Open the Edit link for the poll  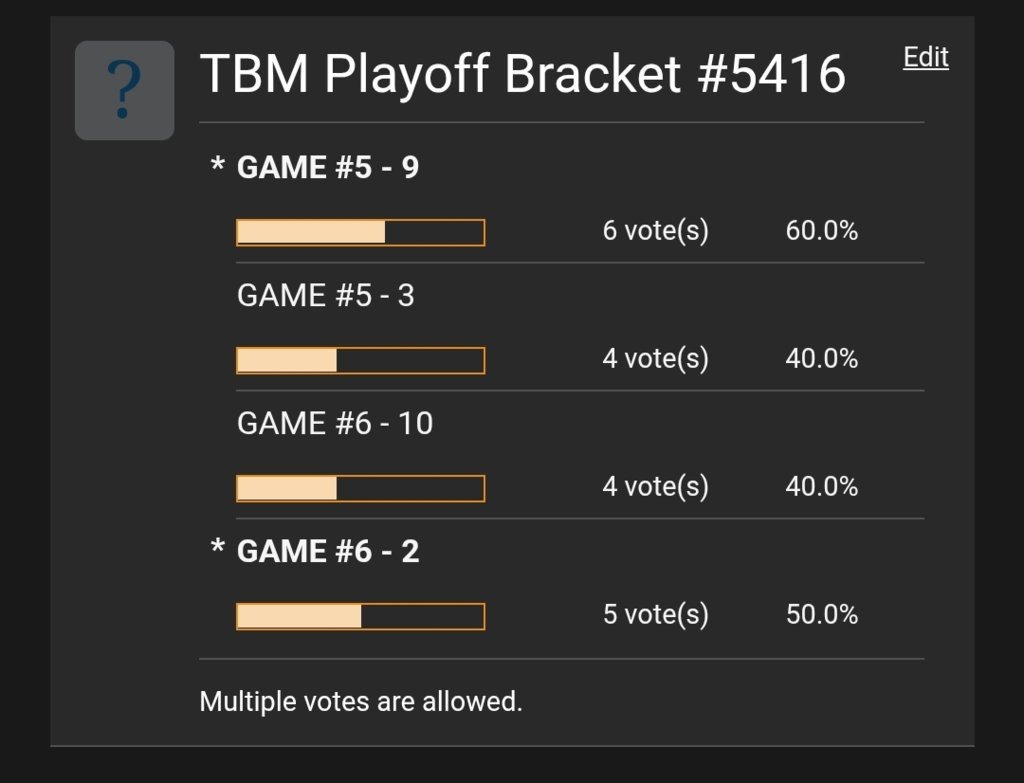[925, 57]
